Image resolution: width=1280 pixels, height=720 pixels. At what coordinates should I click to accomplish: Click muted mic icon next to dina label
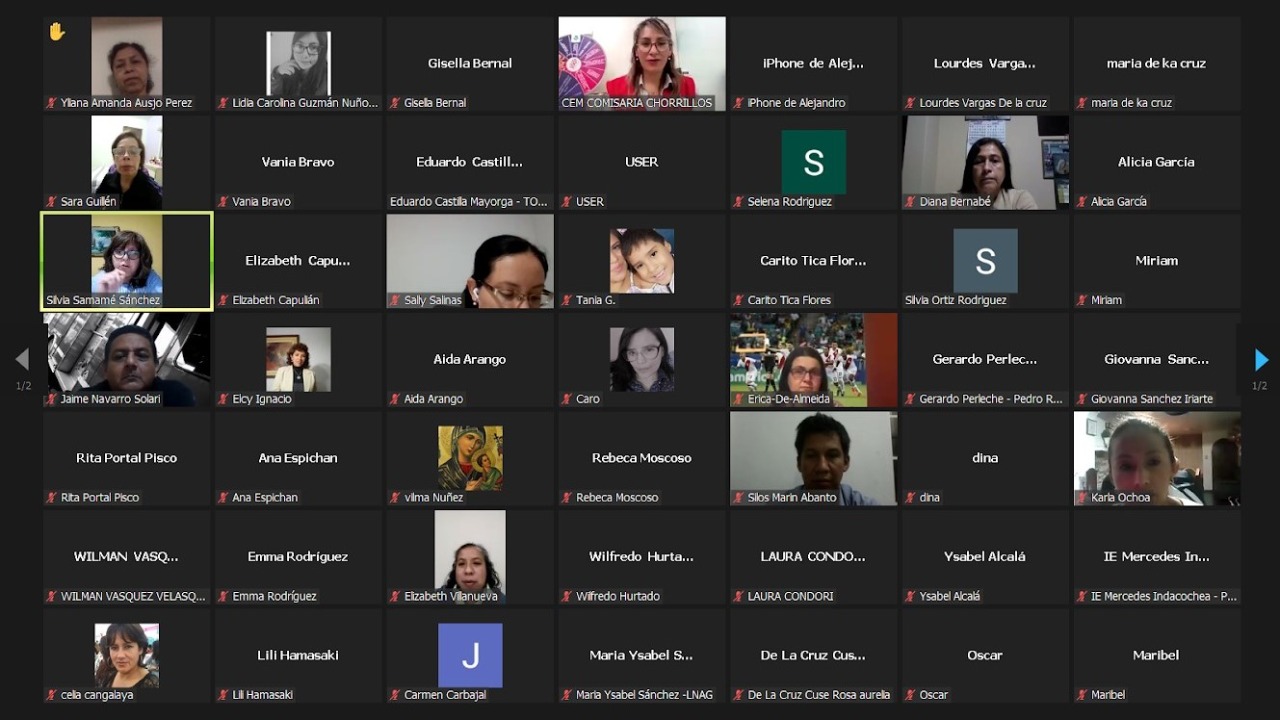(x=911, y=498)
